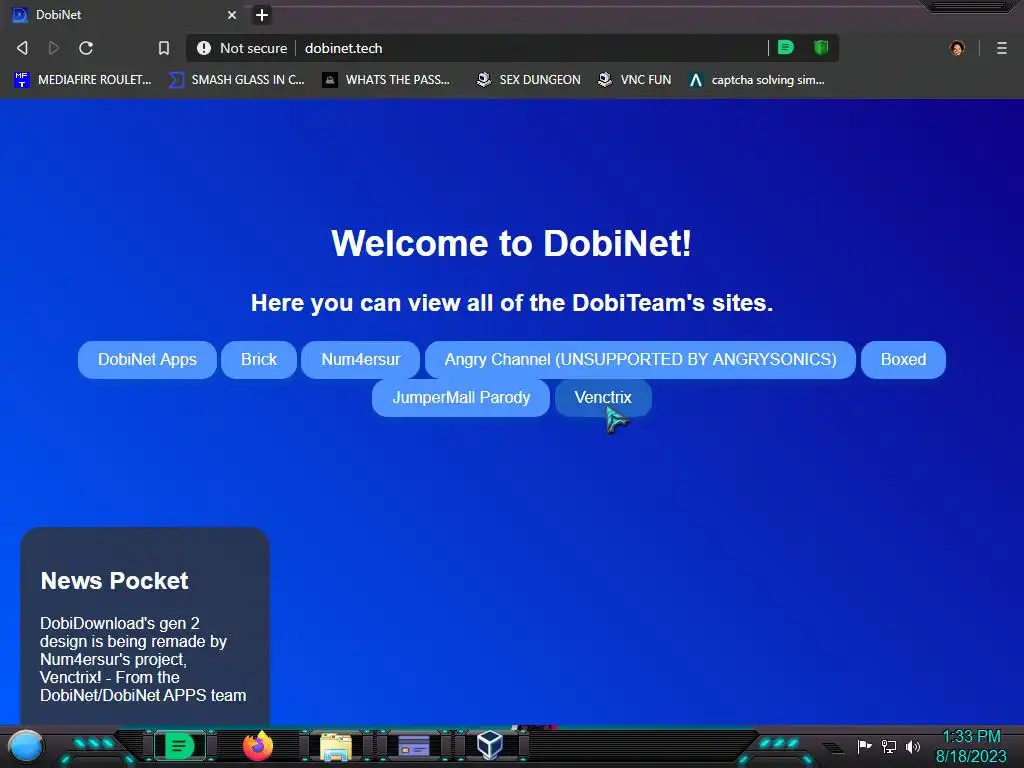Open the DobiNet Apps link
The width and height of the screenshot is (1024, 768).
click(147, 360)
